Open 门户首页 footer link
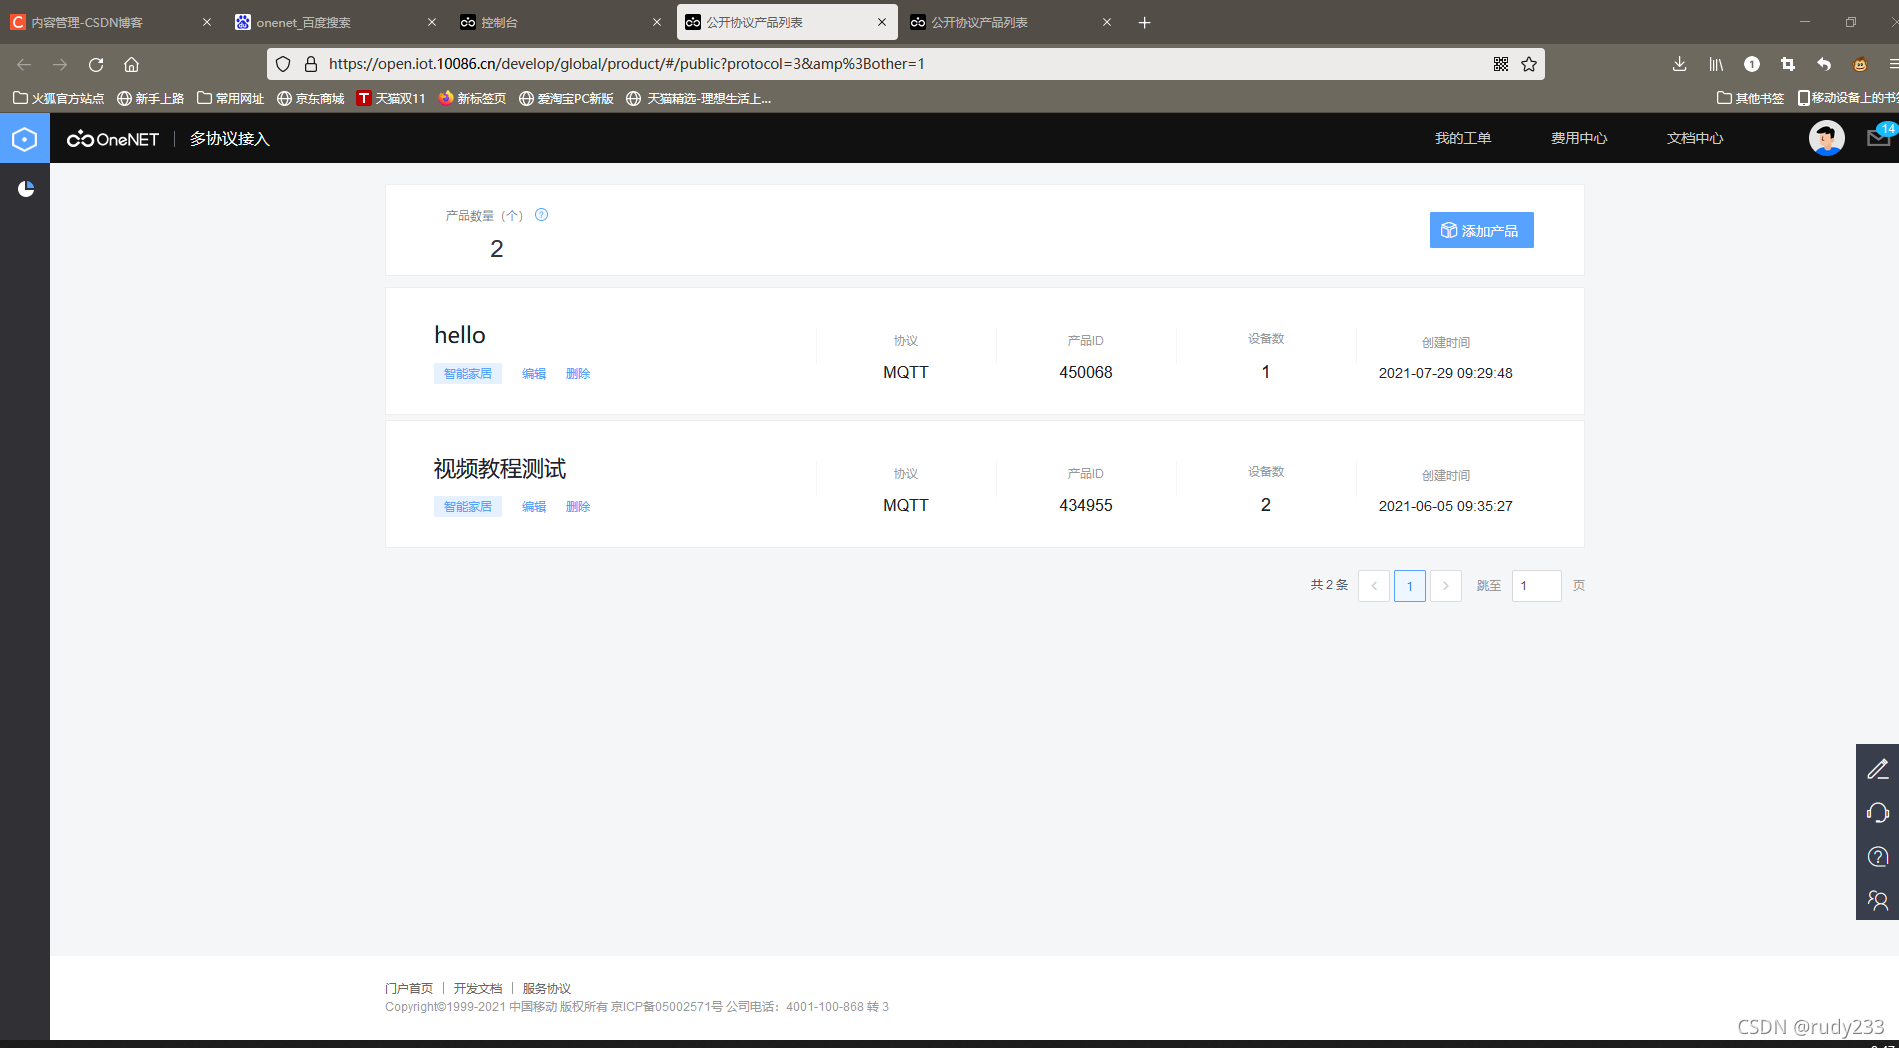 click(x=409, y=988)
